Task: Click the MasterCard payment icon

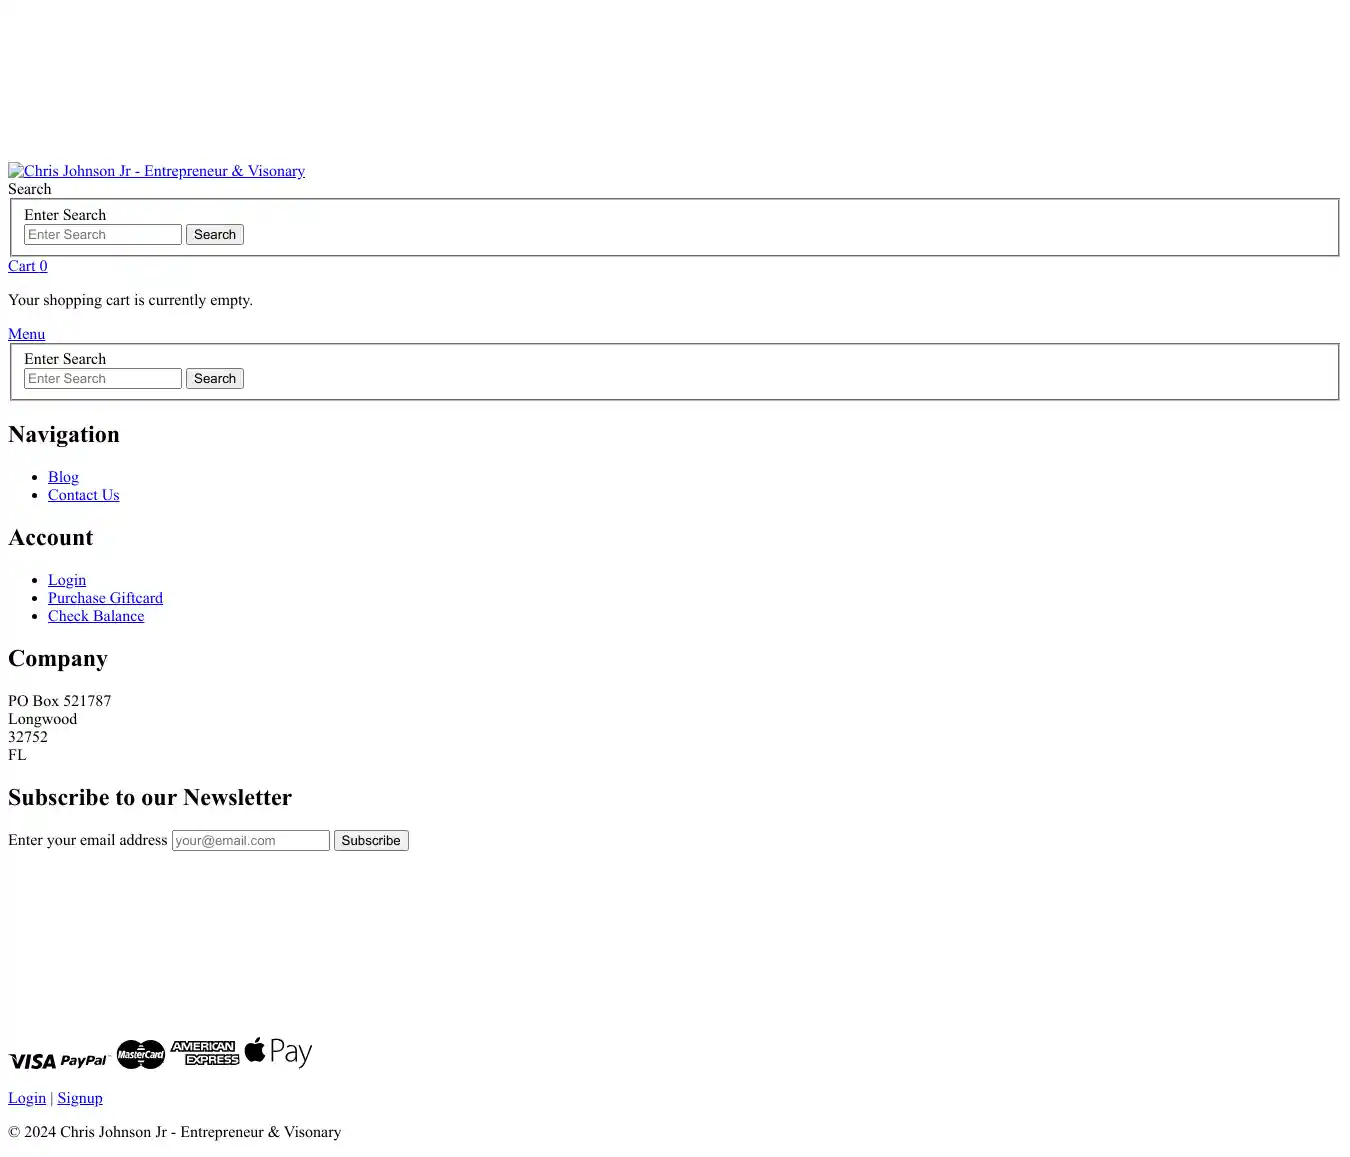Action: point(140,1054)
